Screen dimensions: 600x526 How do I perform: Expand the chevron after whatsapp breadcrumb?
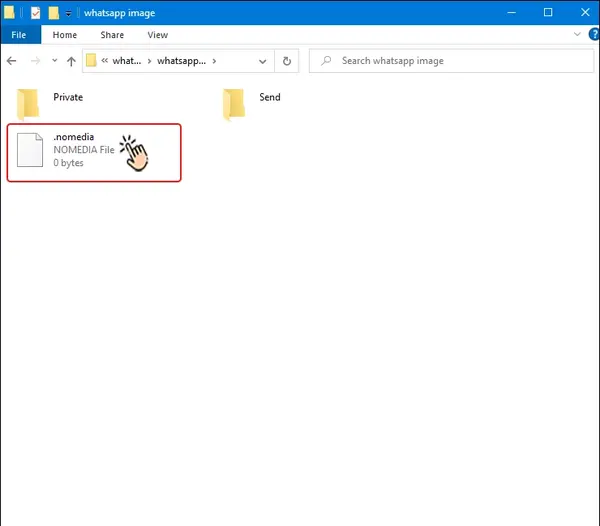[x=214, y=61]
